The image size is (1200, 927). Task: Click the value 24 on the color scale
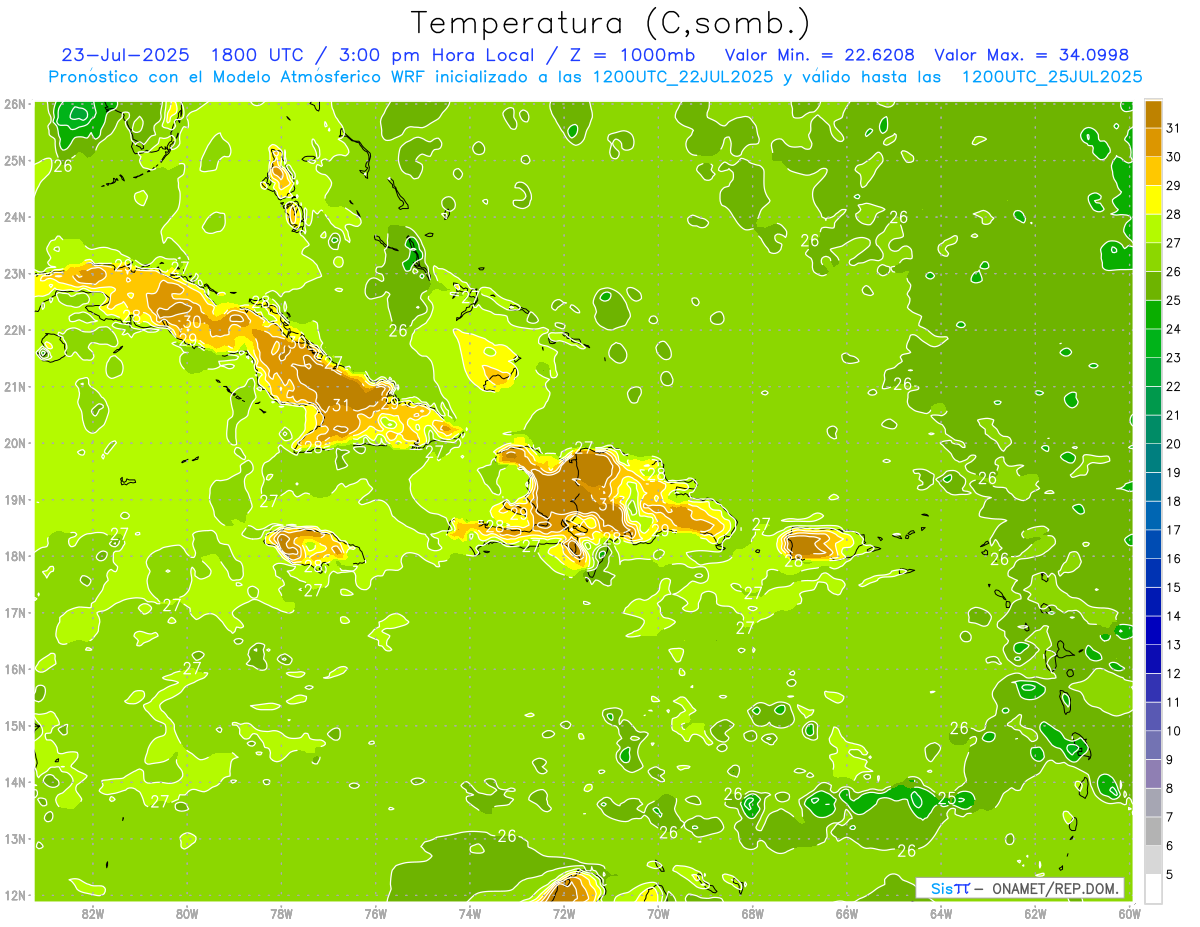pyautogui.click(x=1174, y=329)
